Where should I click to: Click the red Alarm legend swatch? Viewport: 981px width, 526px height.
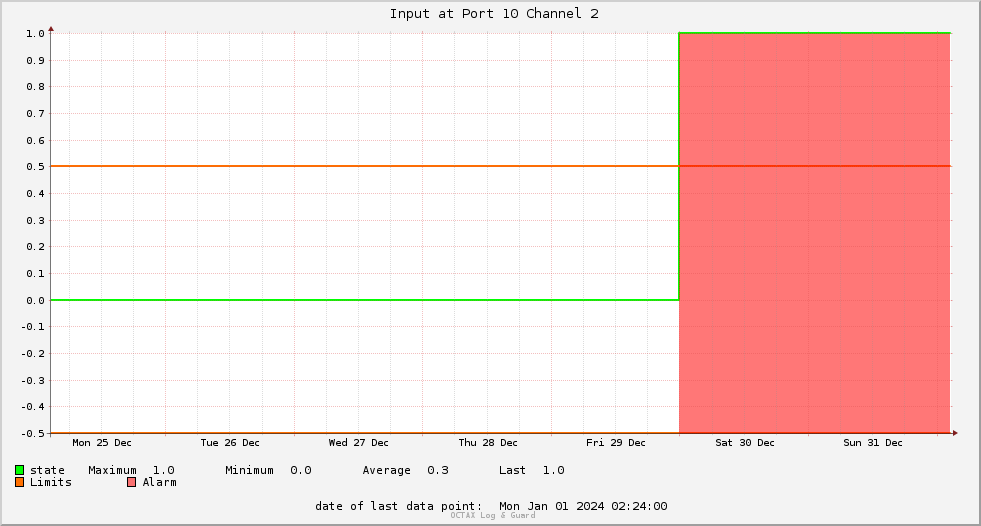point(131,482)
